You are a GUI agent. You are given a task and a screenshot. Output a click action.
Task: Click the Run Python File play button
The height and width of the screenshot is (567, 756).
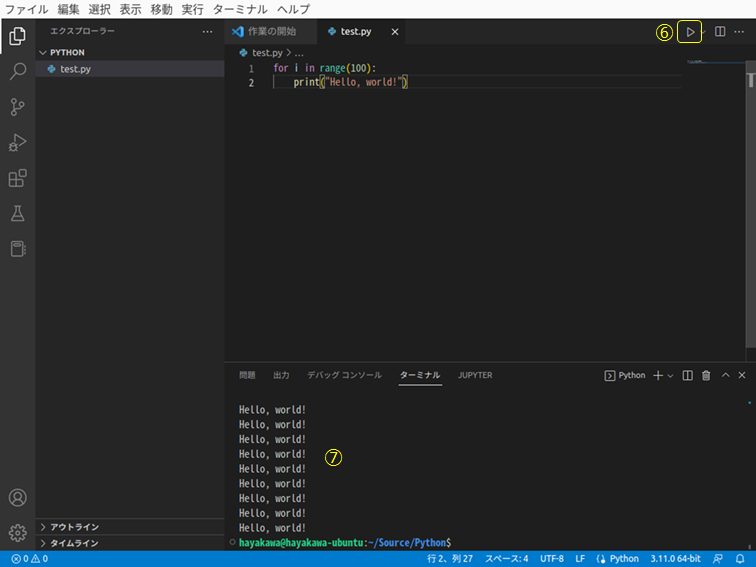(689, 32)
